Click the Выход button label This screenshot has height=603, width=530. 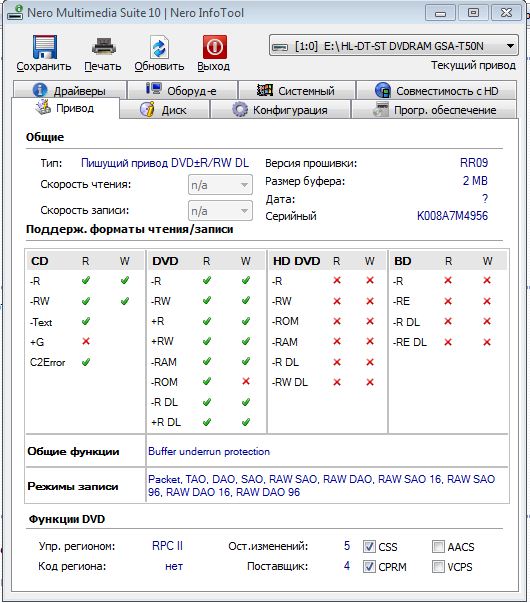pyautogui.click(x=213, y=67)
